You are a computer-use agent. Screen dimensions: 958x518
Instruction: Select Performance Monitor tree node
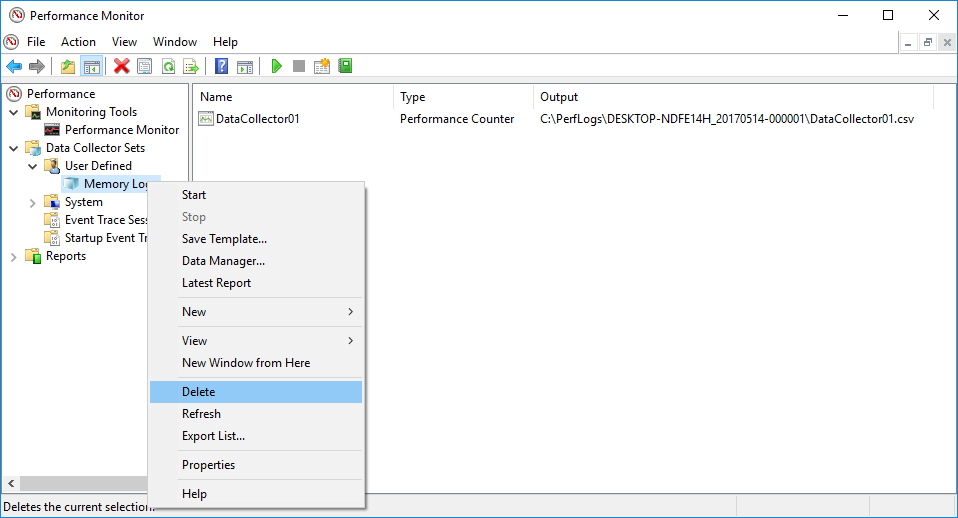[x=122, y=130]
